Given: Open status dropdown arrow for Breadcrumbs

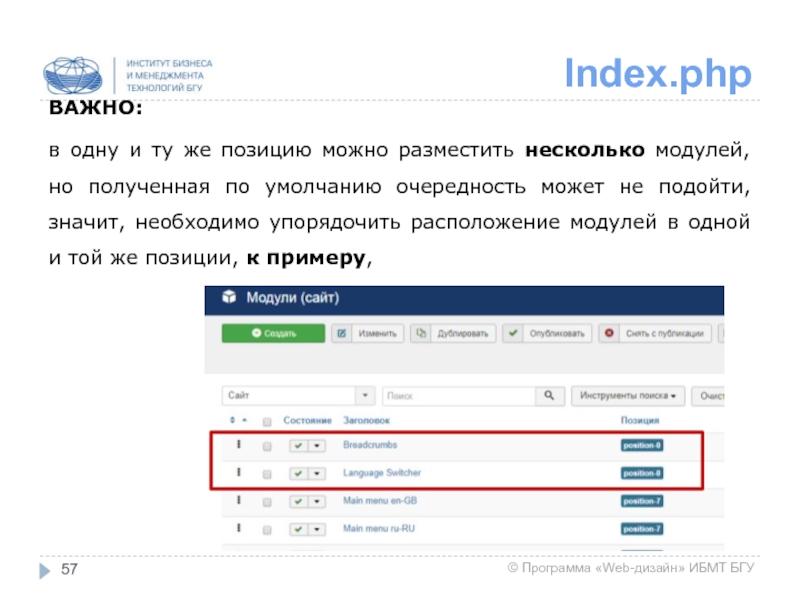Looking at the screenshot, I should (x=317, y=446).
